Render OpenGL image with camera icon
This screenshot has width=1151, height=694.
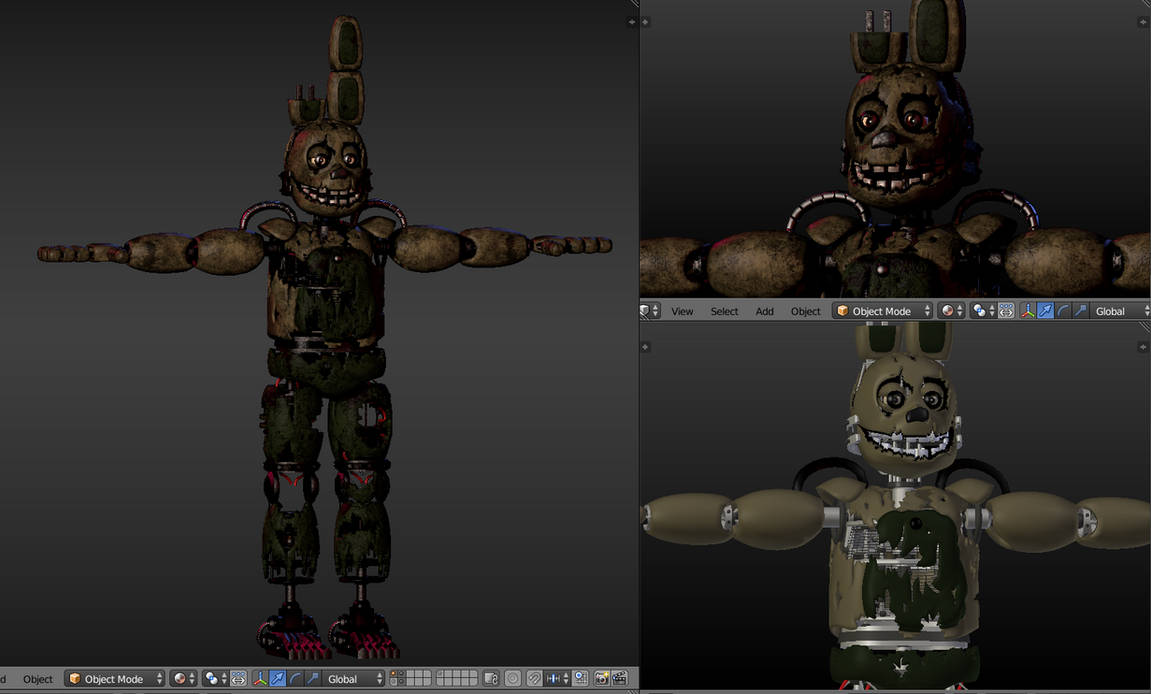602,679
